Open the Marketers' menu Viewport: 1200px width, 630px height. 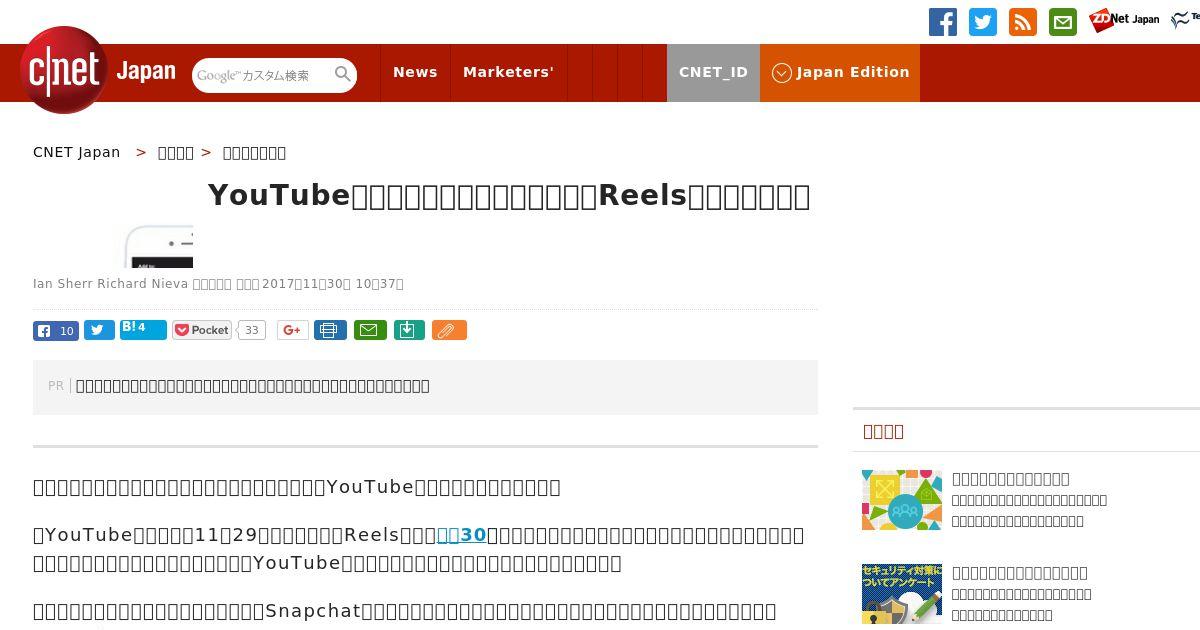click(508, 72)
